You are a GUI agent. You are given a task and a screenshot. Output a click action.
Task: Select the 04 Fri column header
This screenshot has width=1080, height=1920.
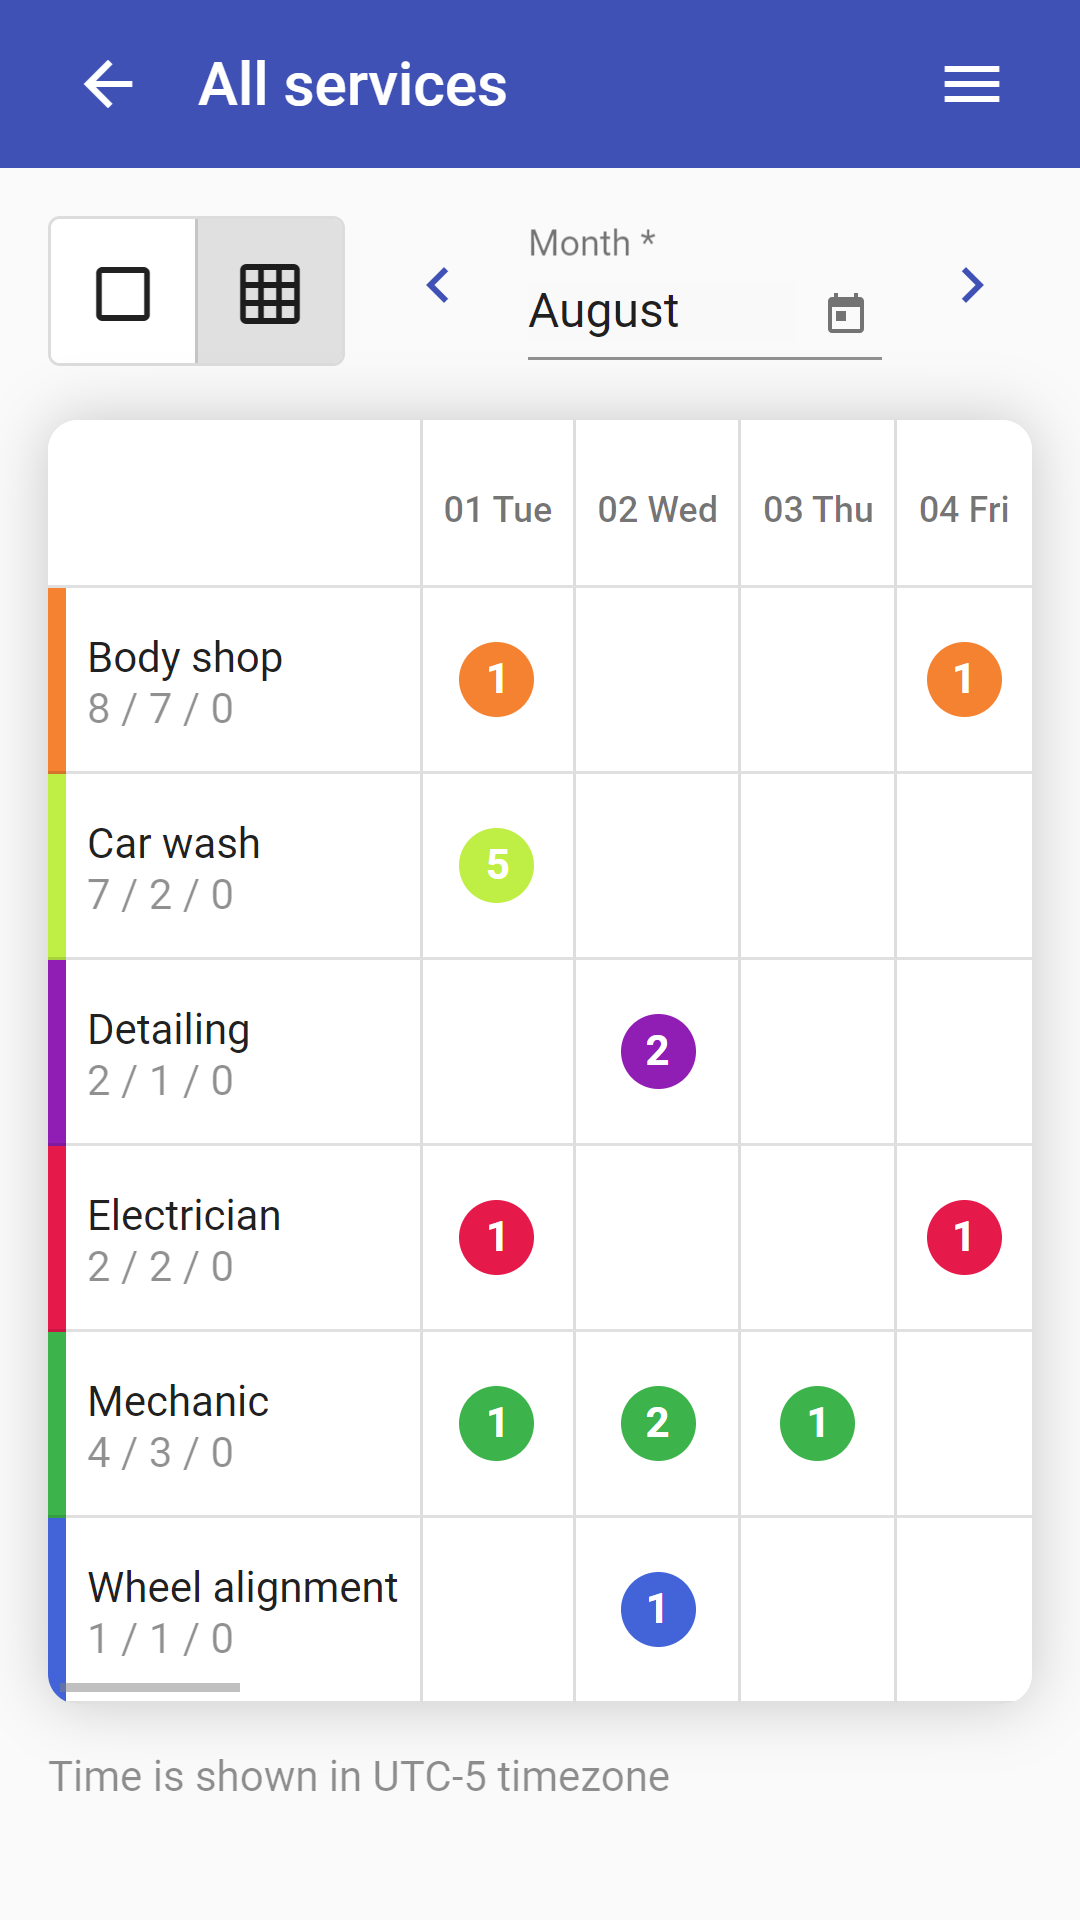click(x=964, y=509)
